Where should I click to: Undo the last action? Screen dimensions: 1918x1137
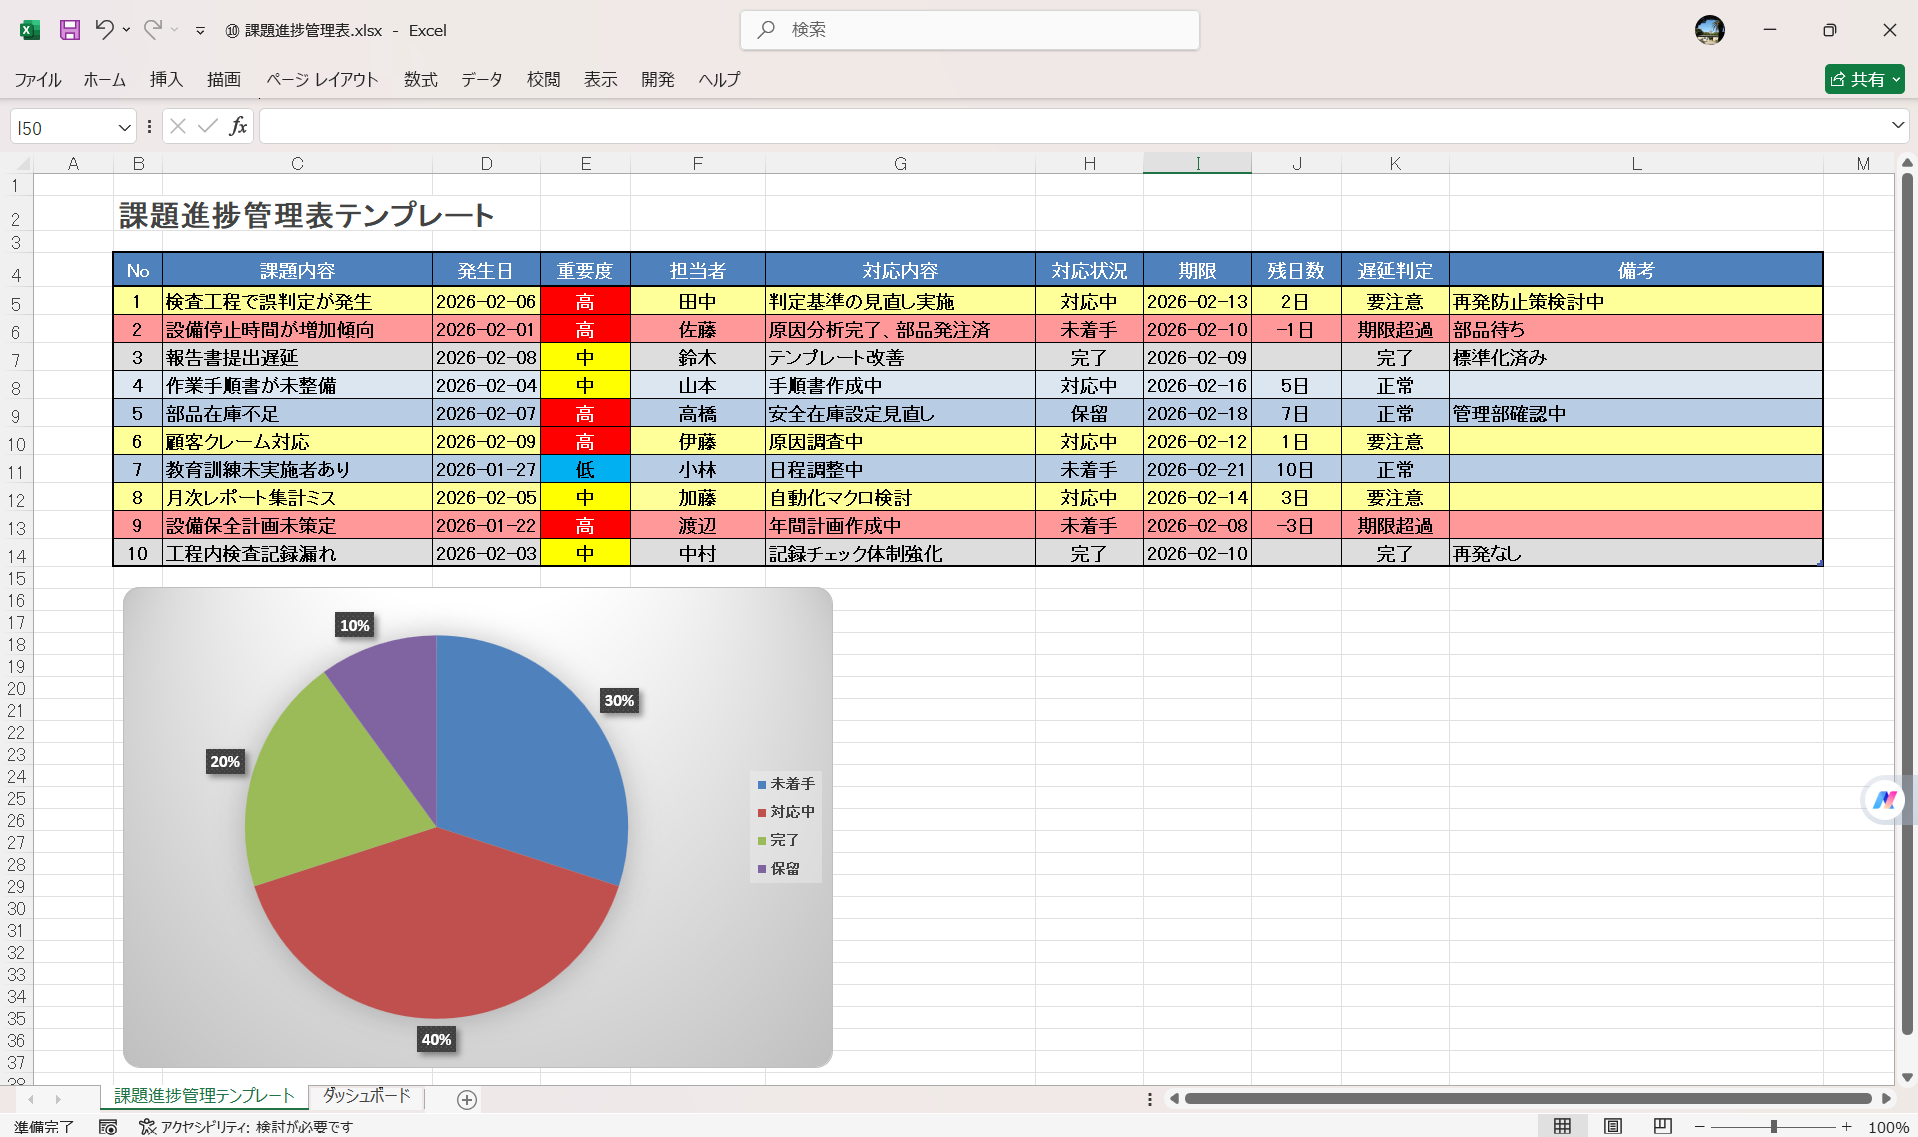[x=106, y=30]
